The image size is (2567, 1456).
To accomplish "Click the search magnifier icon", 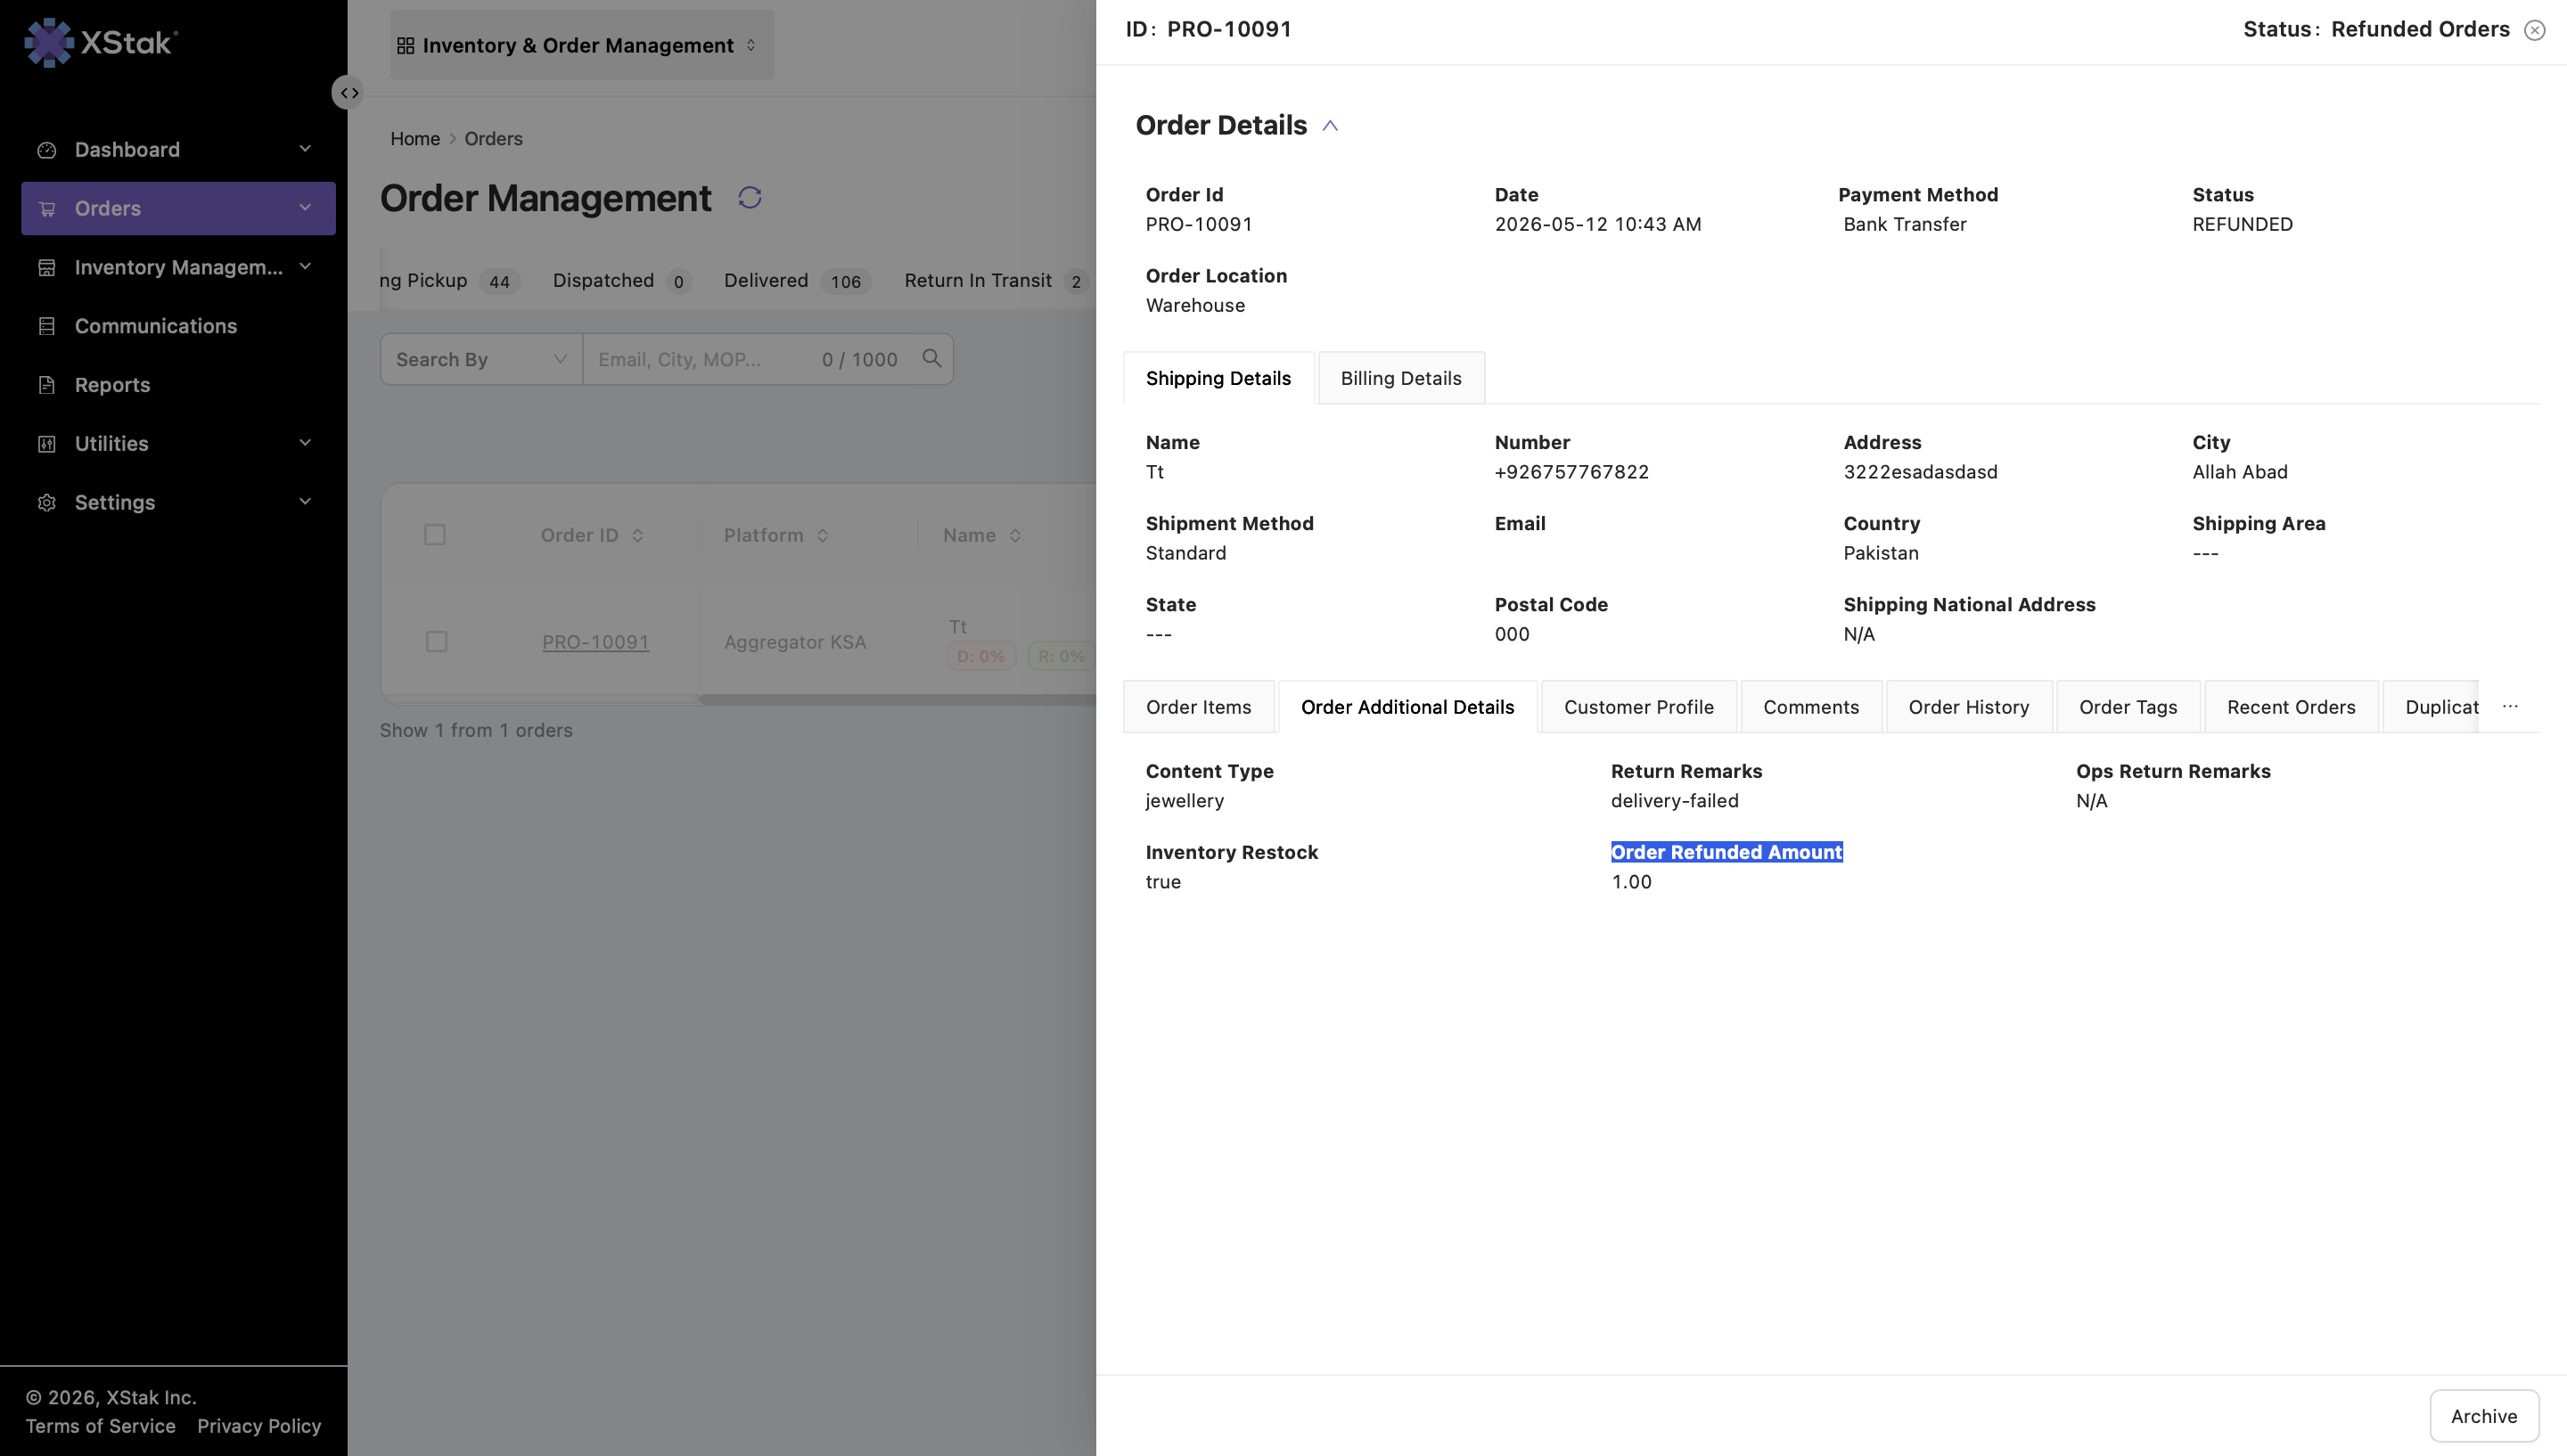I will 932,358.
